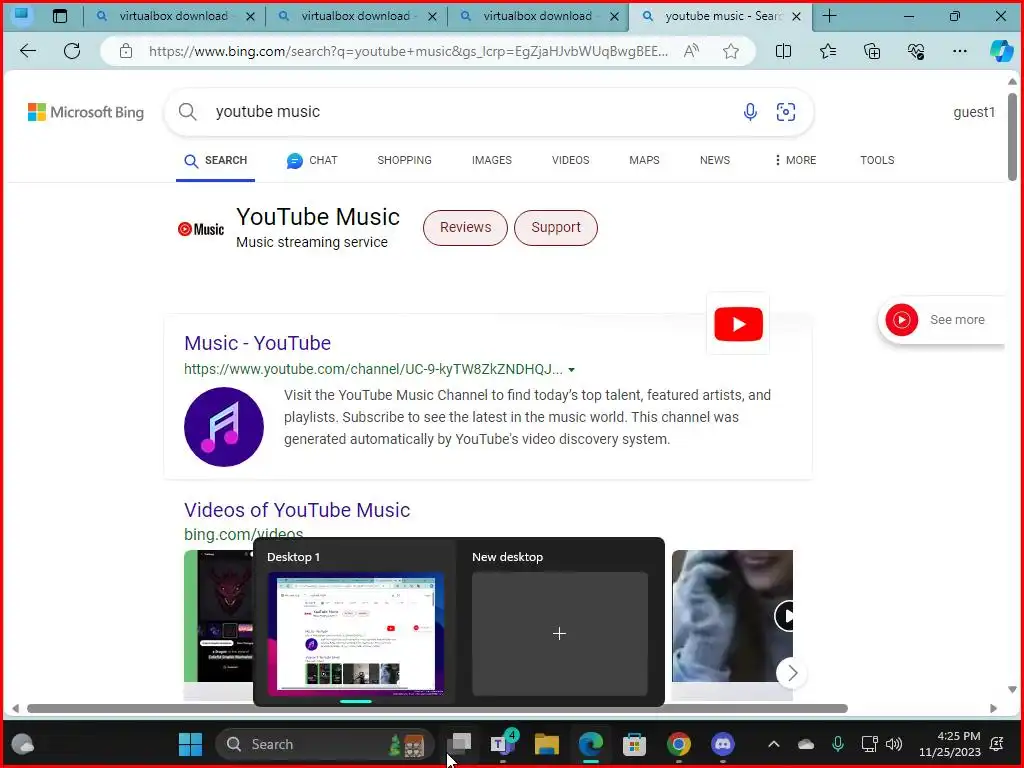Switch to first virtualbox download tab
The height and width of the screenshot is (768, 1024).
click(x=172, y=16)
